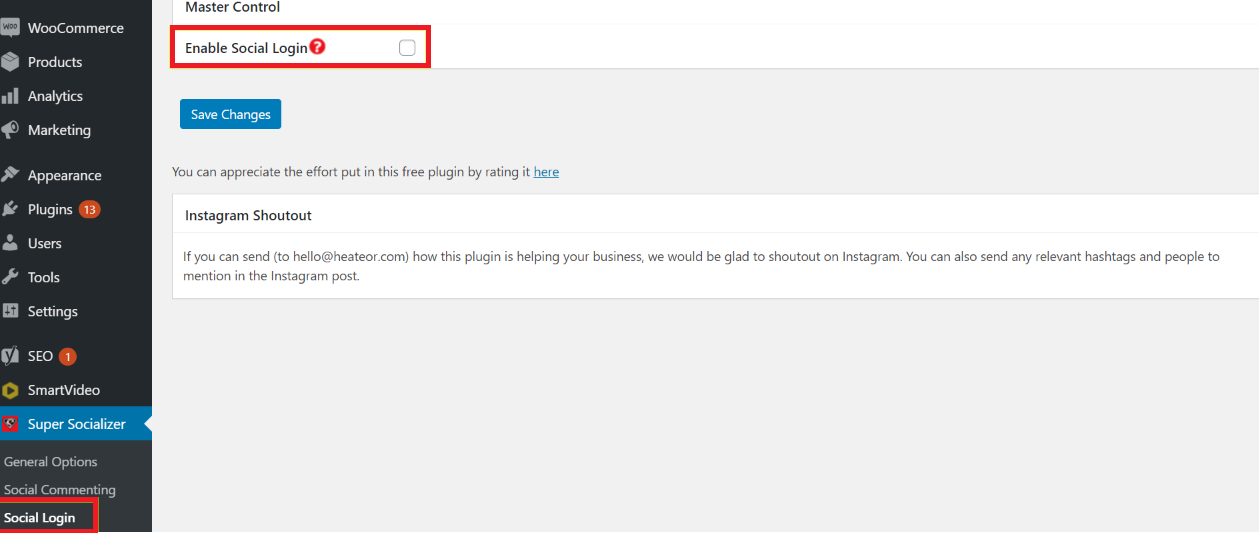This screenshot has height=533, width=1259.
Task: Click the Analytics bar chart icon
Action: (10, 96)
